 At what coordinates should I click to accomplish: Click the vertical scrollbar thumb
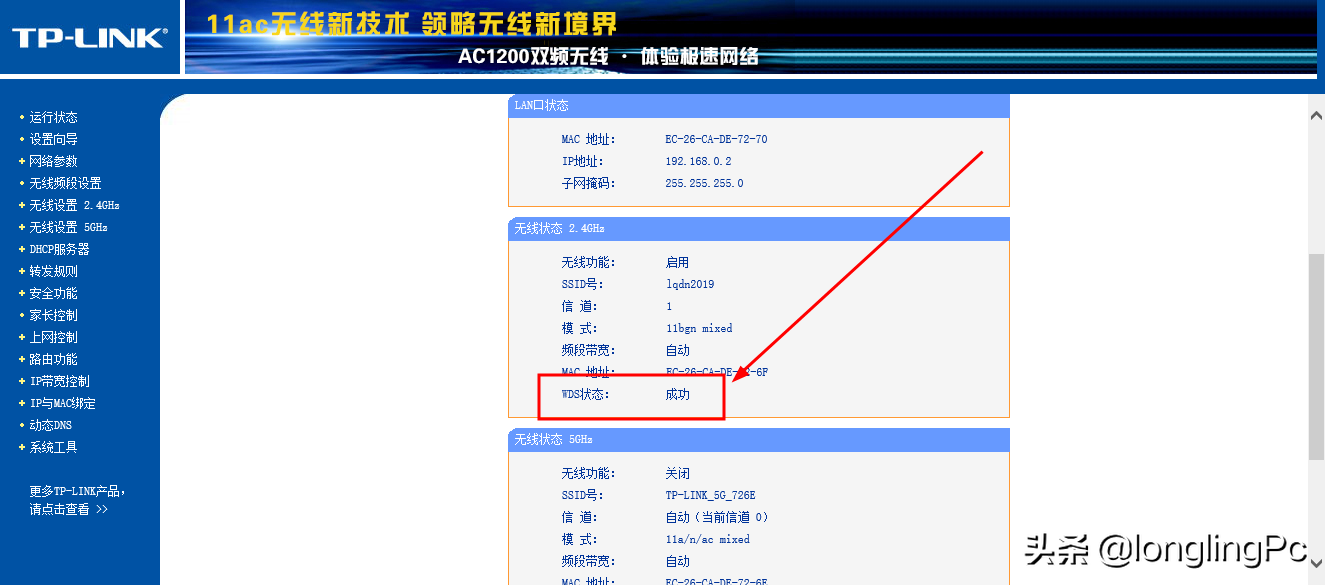1316,355
